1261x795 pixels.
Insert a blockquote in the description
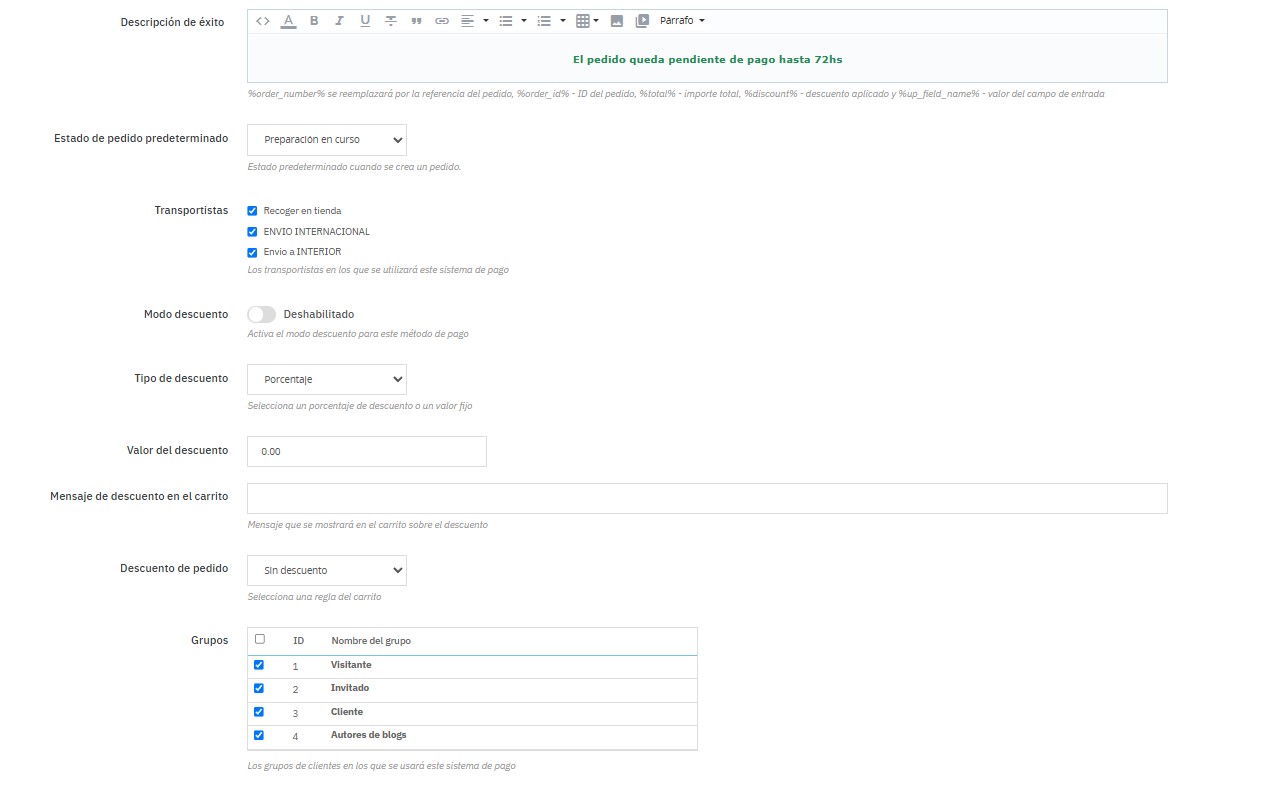(x=417, y=21)
